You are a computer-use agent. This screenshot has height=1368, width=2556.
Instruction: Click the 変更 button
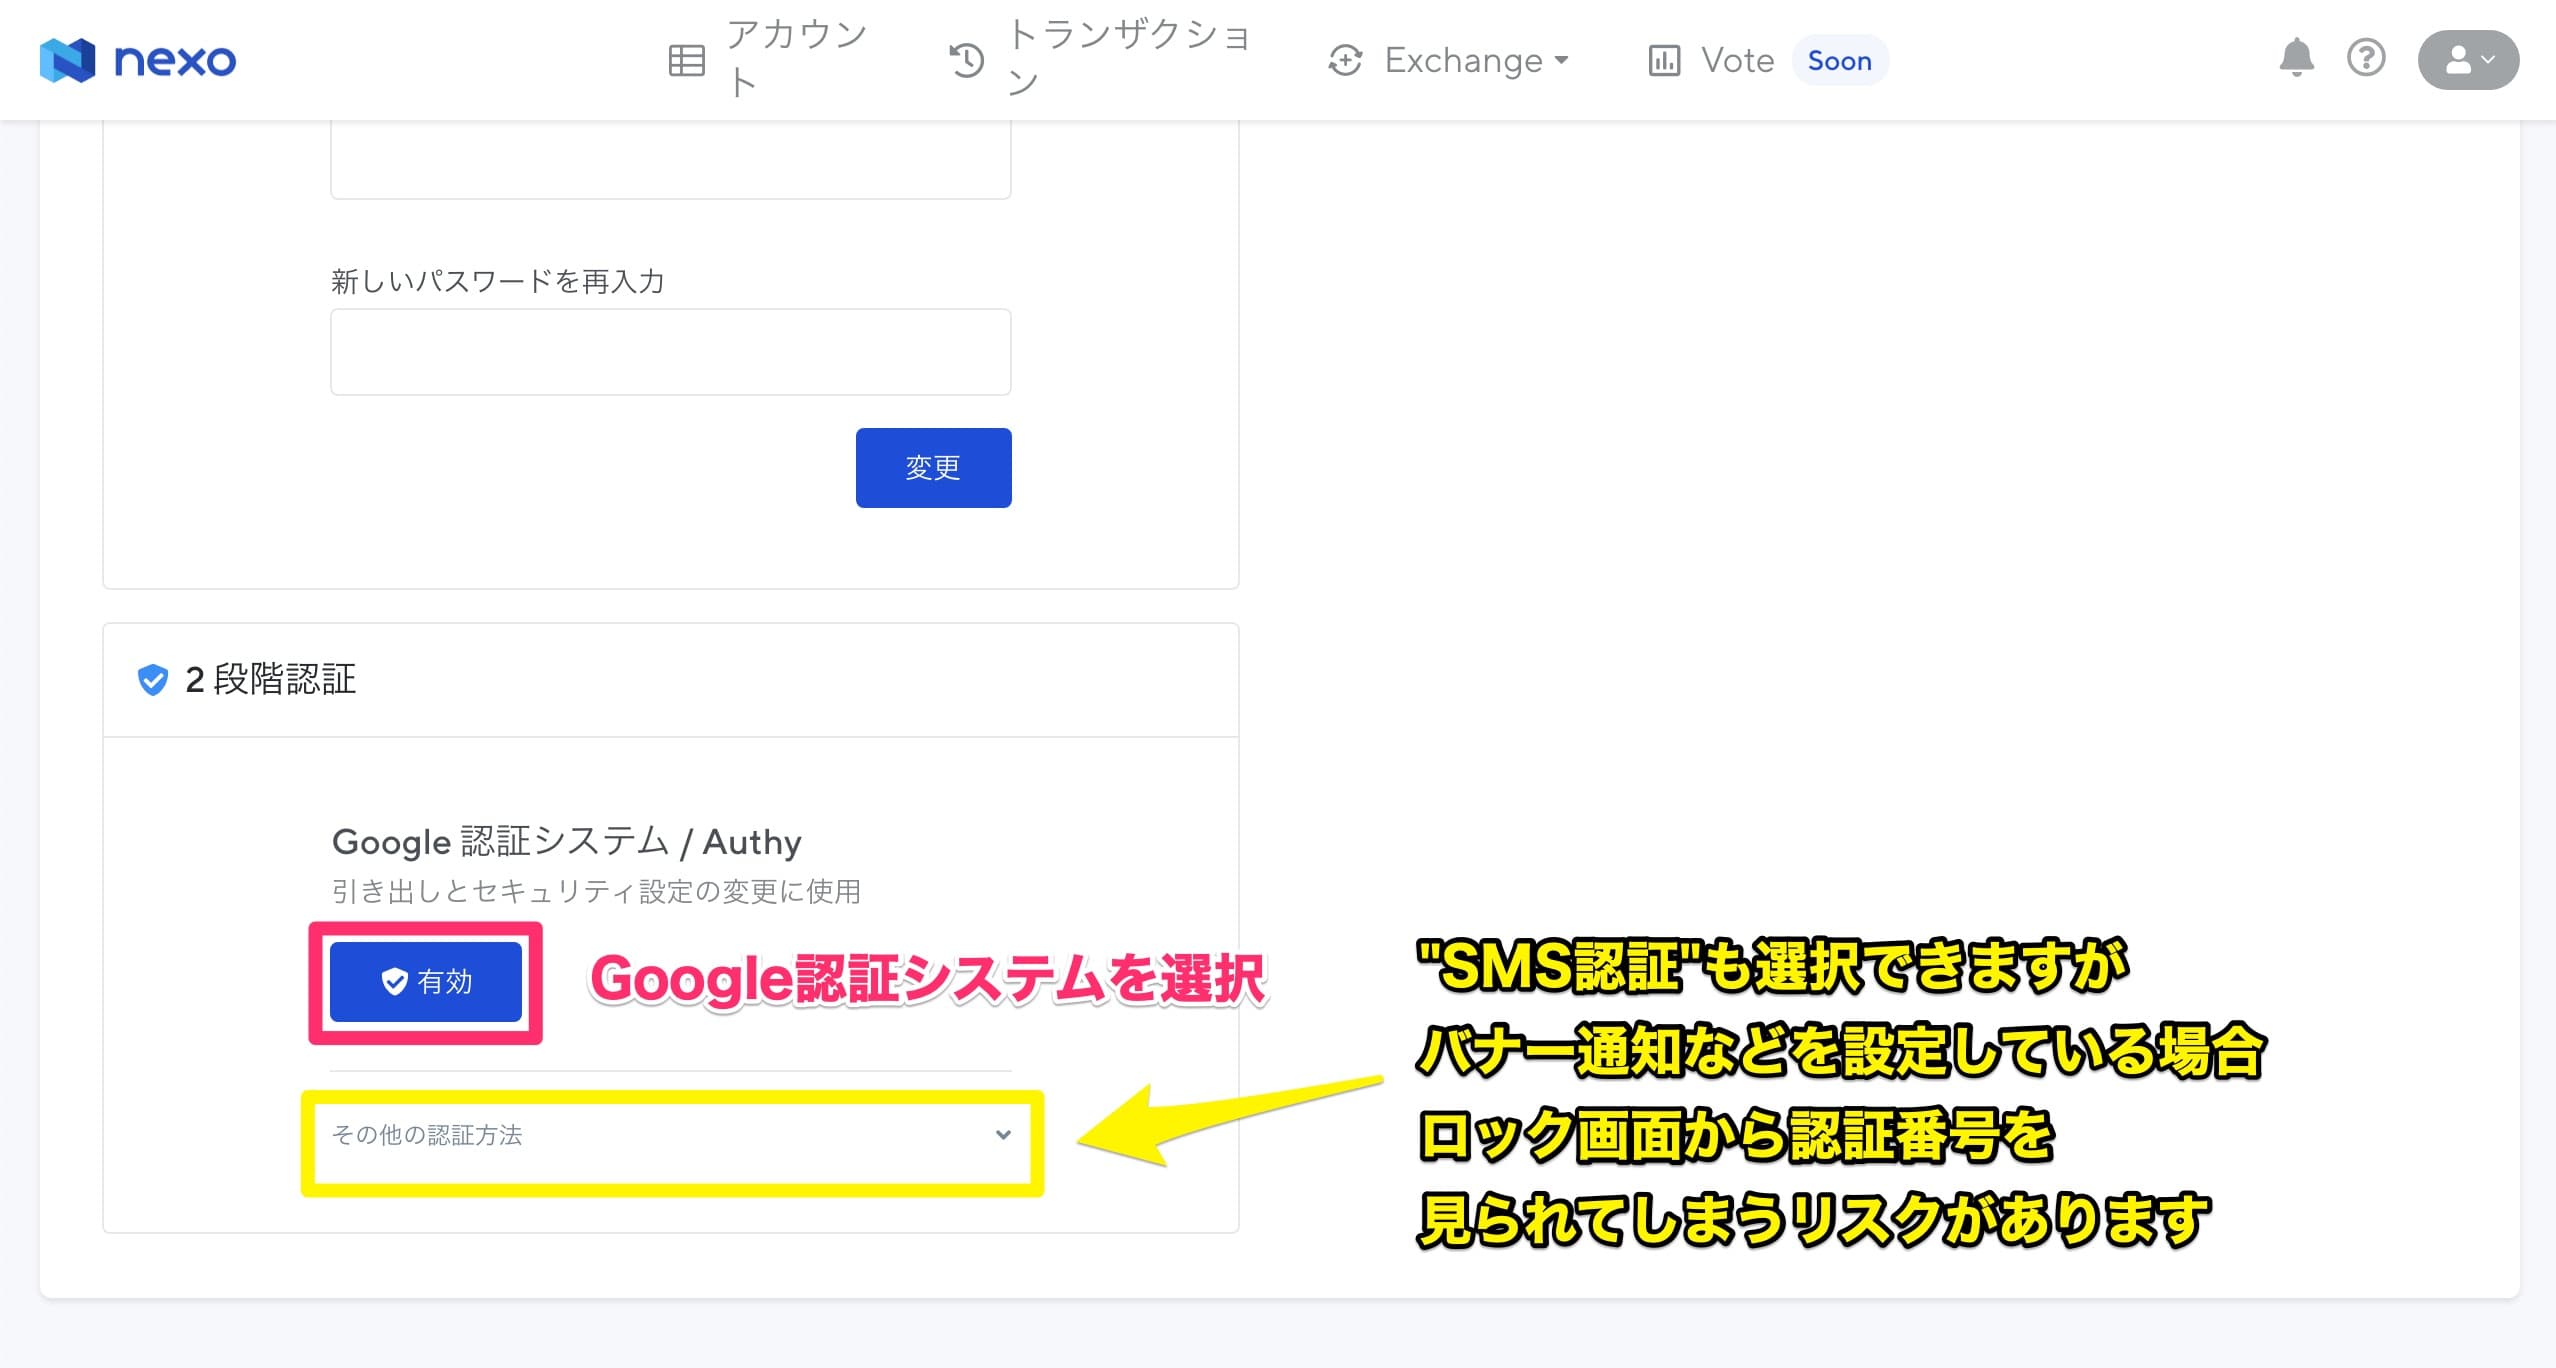click(933, 468)
